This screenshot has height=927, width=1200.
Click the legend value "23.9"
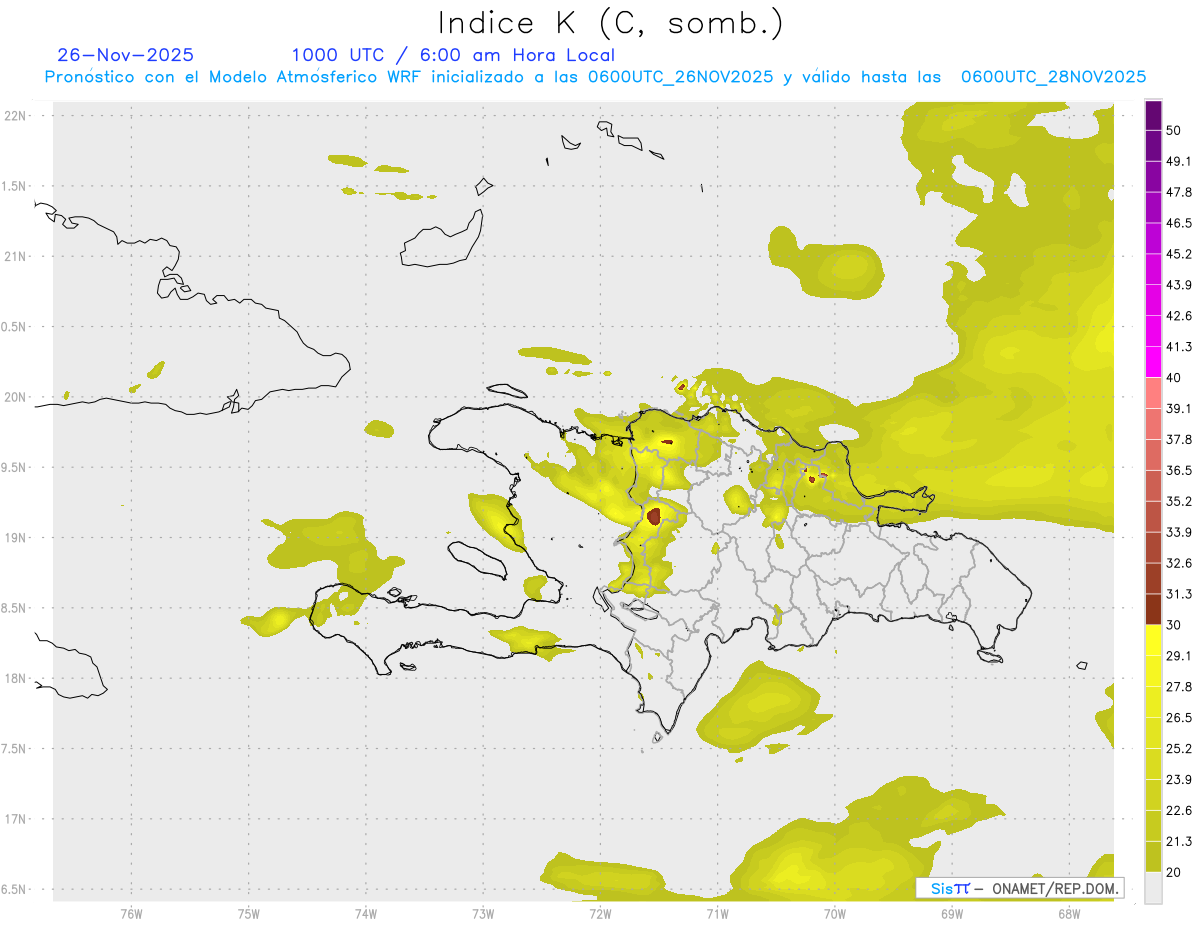tap(1178, 779)
